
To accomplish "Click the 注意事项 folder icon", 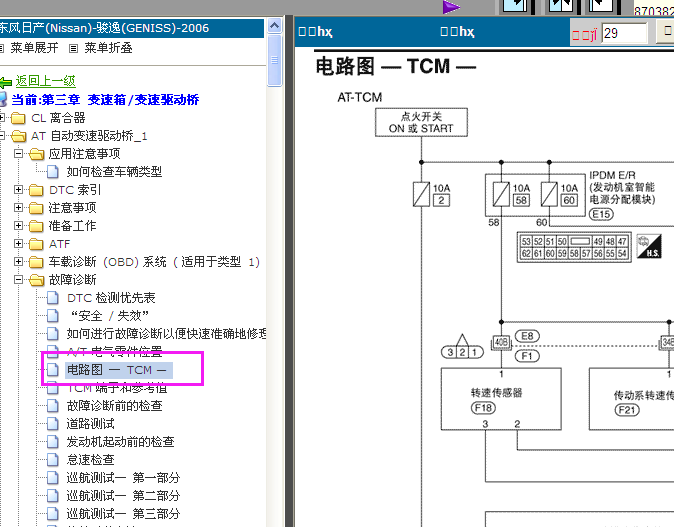I will tap(36, 208).
